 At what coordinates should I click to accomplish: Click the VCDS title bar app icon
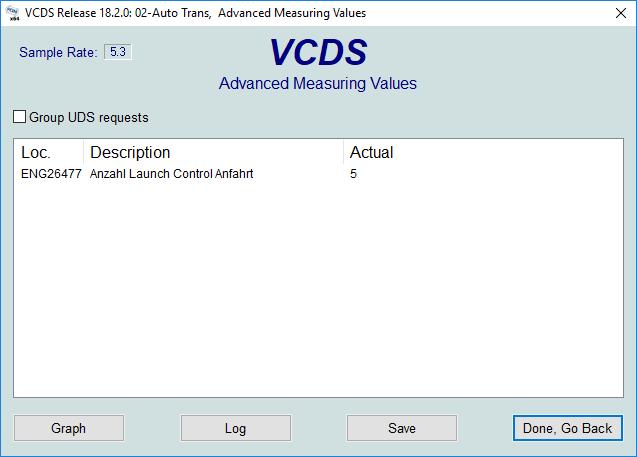13,13
